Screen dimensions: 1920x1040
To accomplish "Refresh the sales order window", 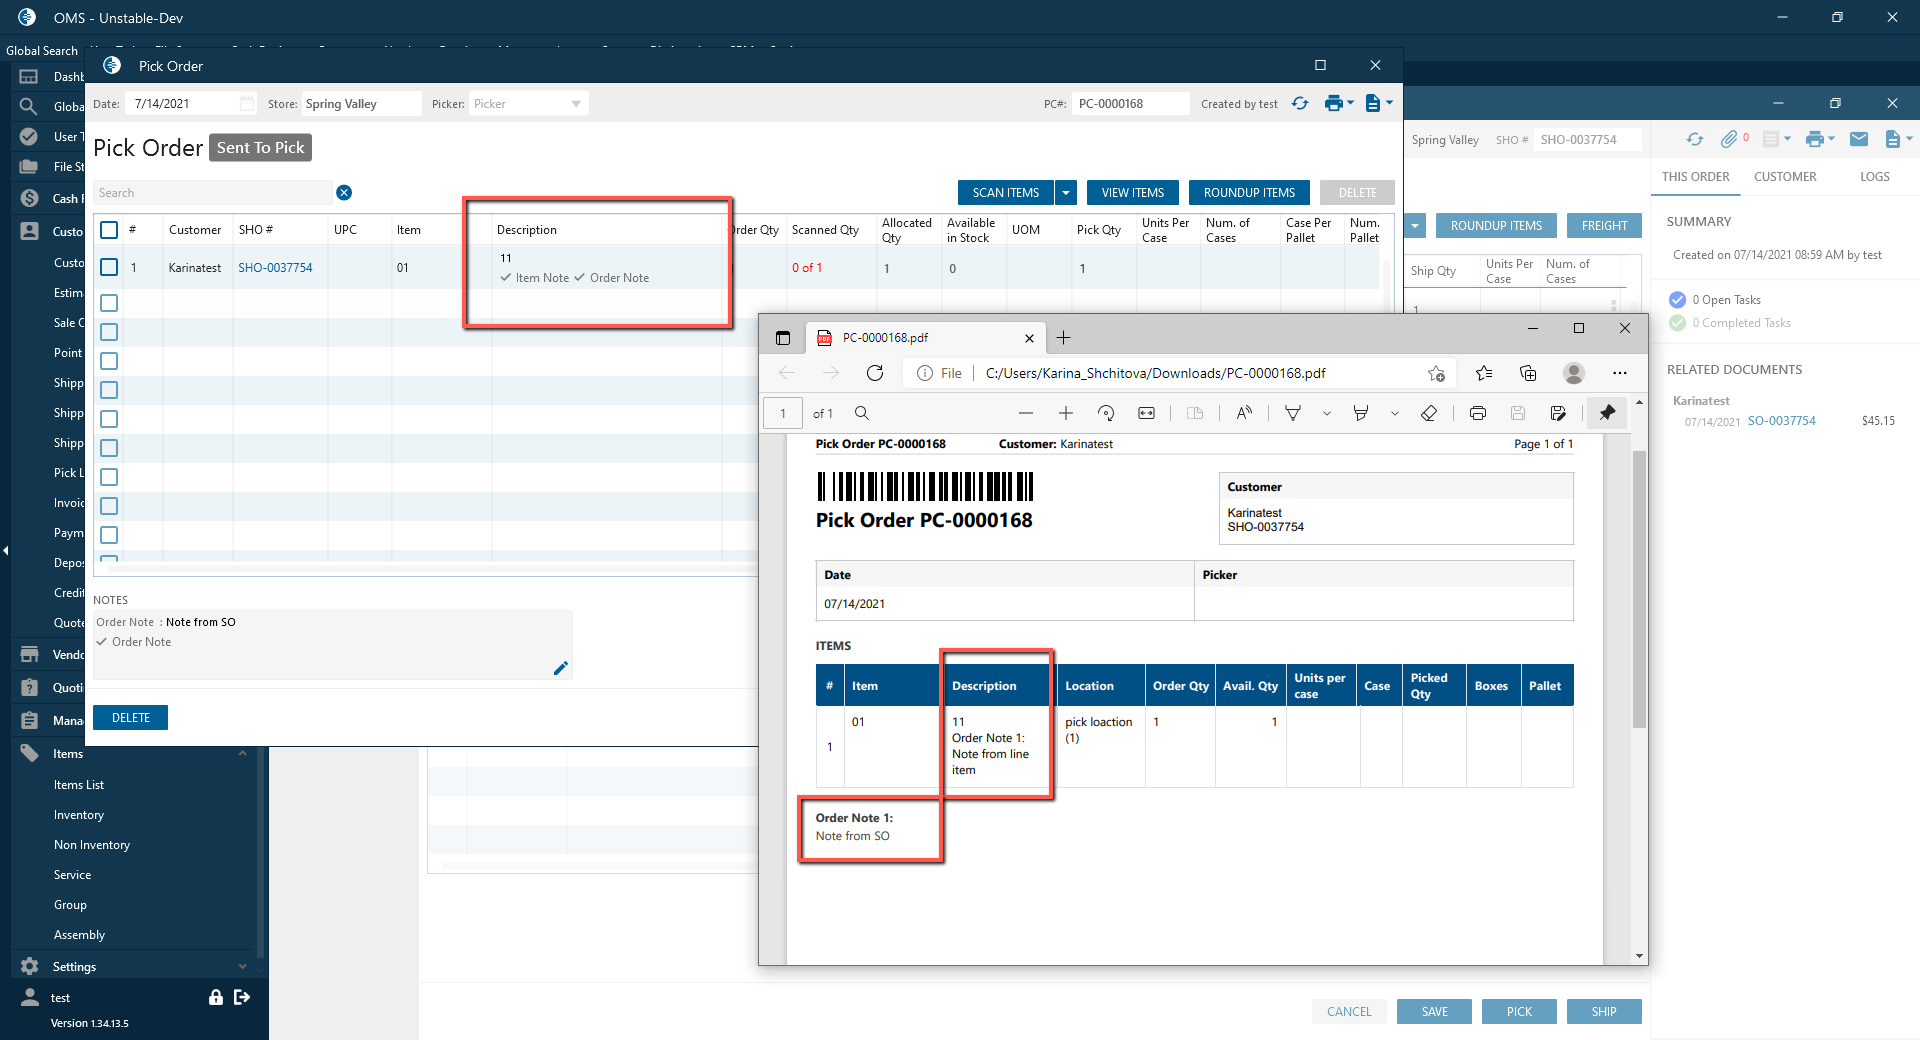I will (1695, 140).
